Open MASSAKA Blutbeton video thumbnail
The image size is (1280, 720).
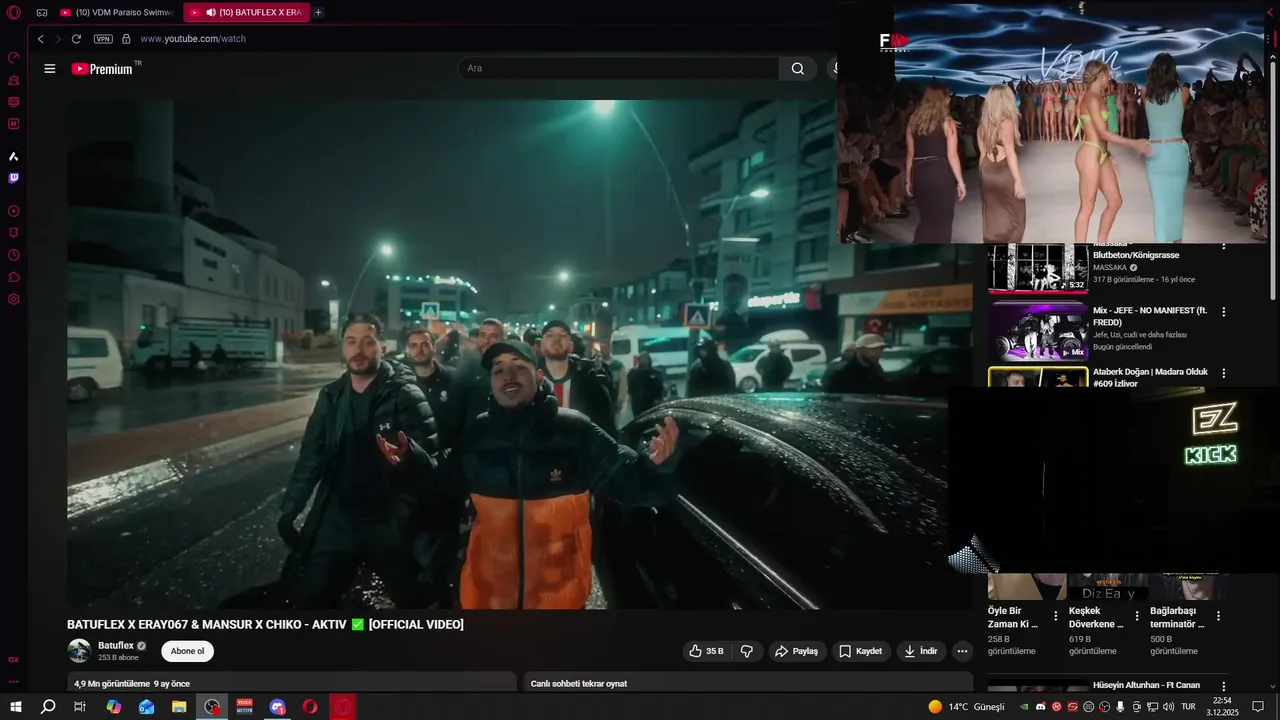pyautogui.click(x=1038, y=267)
